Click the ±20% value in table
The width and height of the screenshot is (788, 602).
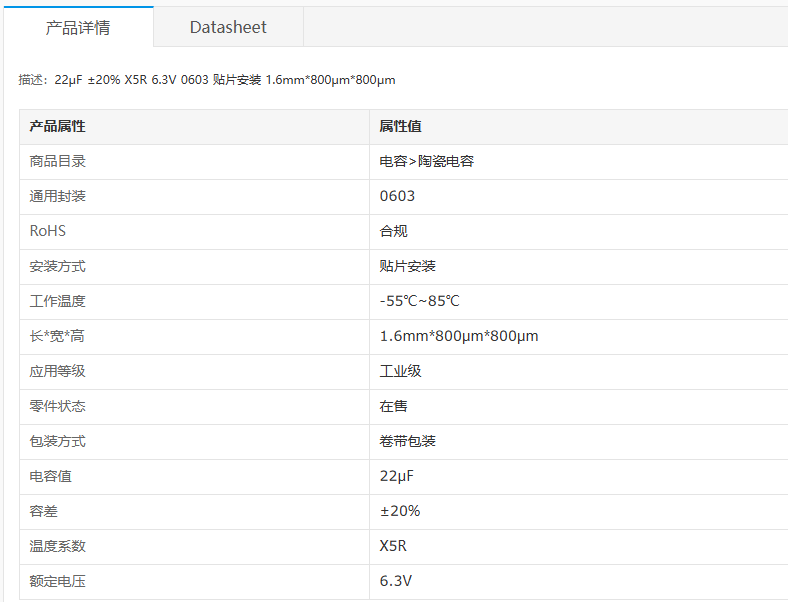(400, 511)
